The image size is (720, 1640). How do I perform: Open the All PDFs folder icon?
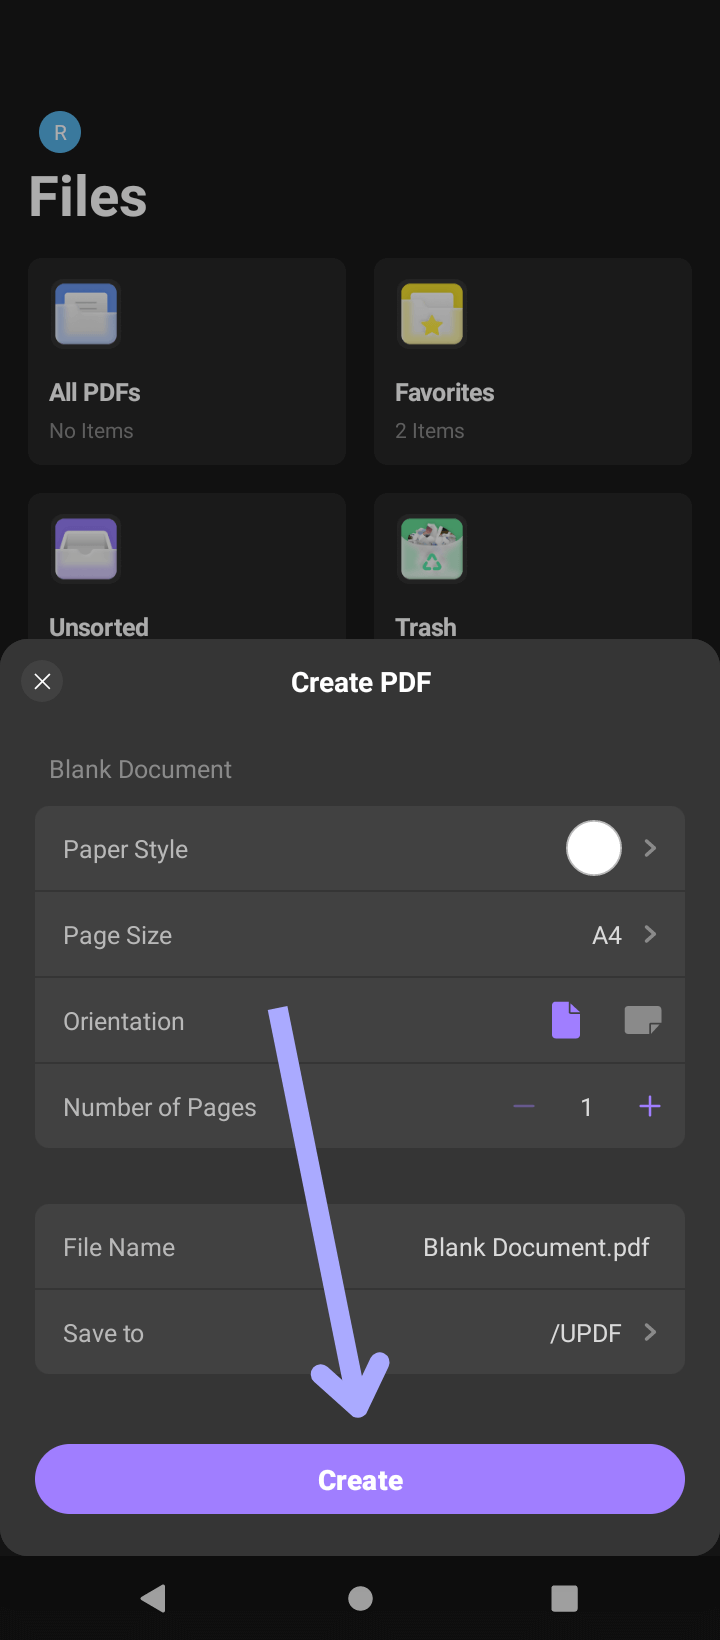[86, 314]
